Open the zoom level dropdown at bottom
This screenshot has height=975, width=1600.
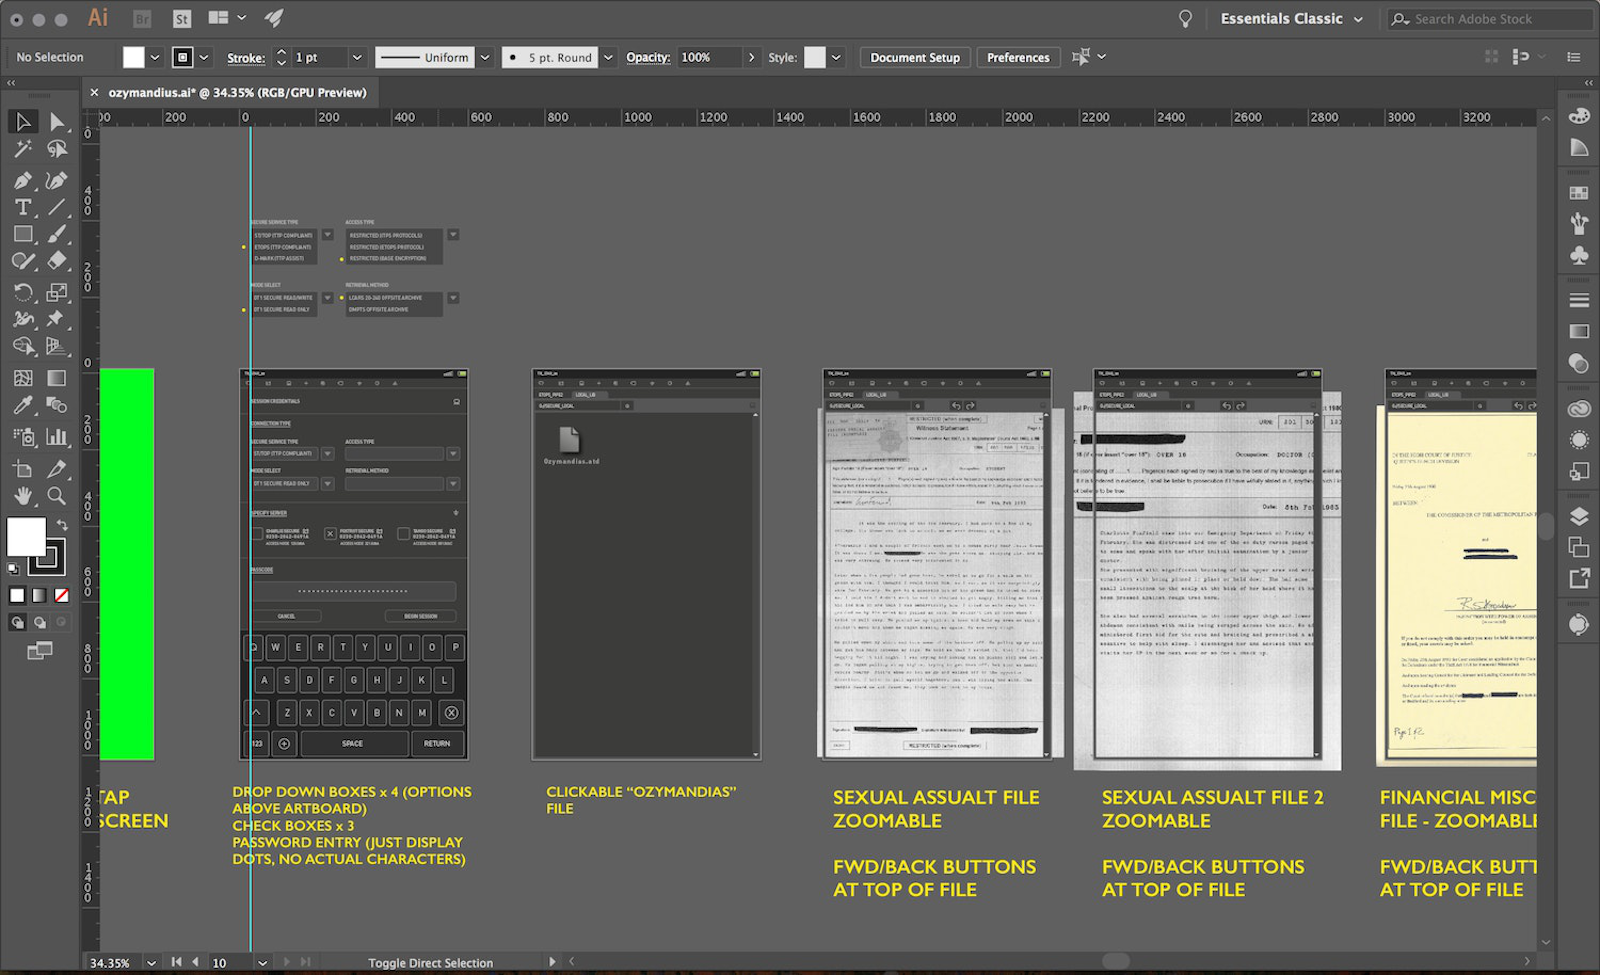(151, 962)
